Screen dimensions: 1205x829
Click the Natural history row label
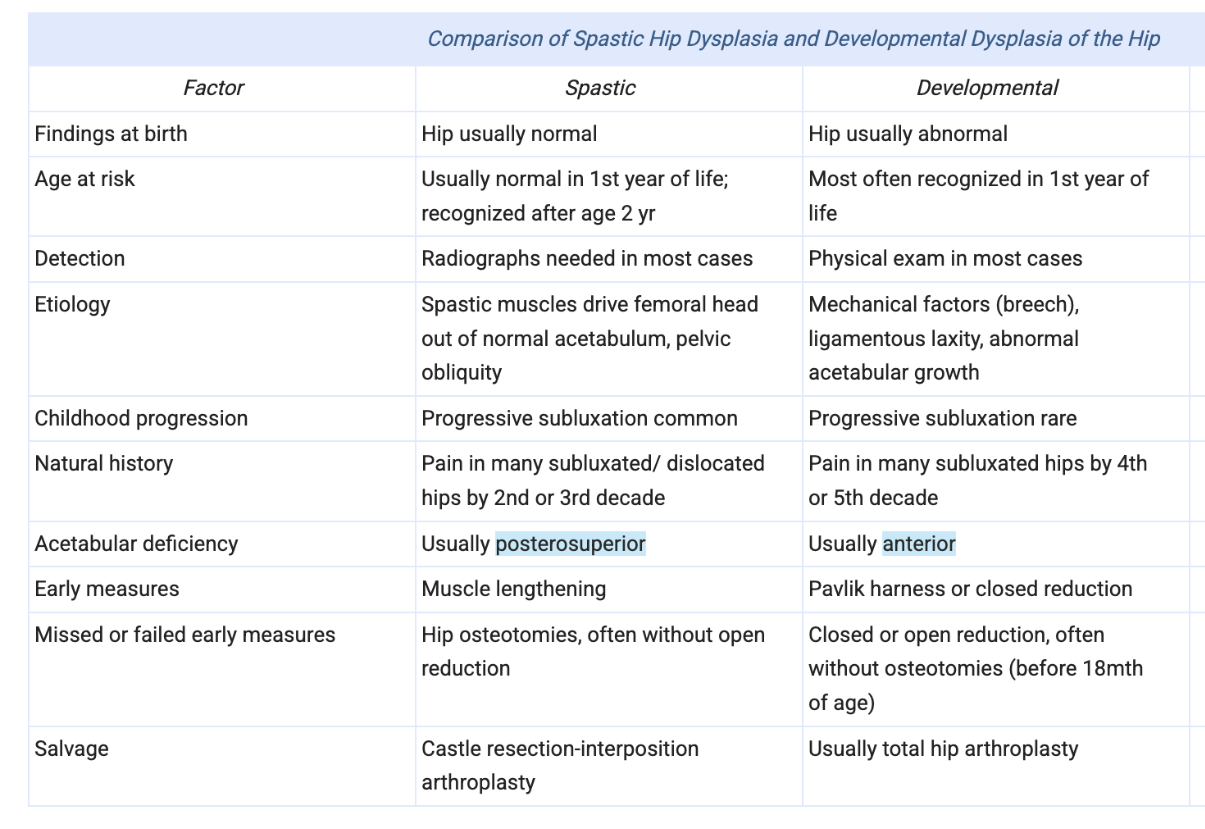pyautogui.click(x=104, y=464)
